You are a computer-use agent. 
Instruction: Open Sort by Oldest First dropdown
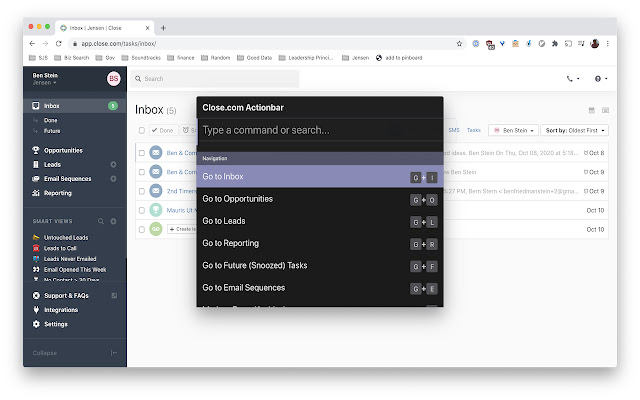[575, 130]
